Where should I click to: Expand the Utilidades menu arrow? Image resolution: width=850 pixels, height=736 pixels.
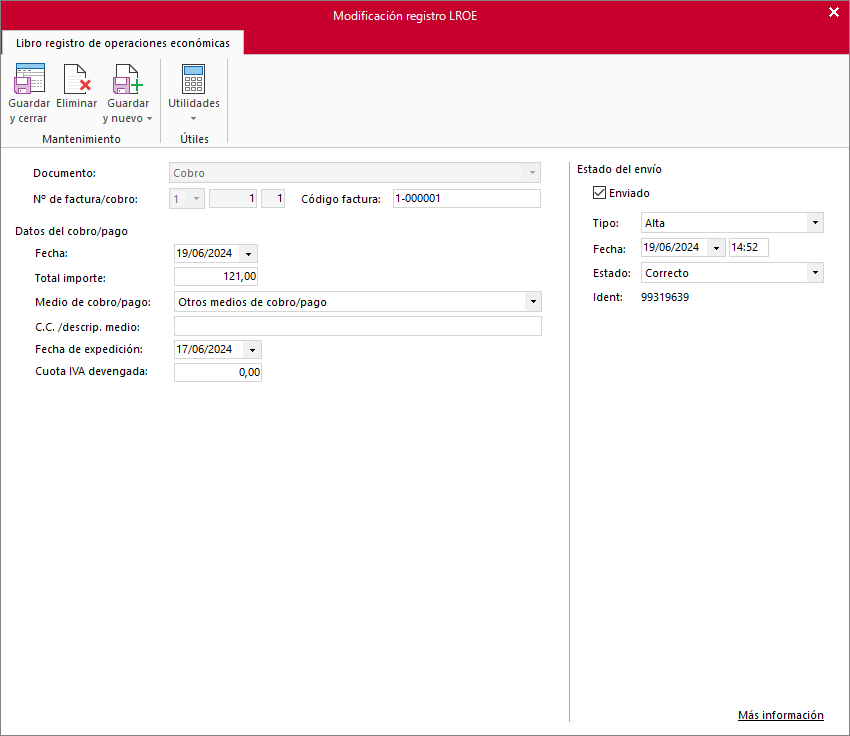tap(194, 119)
